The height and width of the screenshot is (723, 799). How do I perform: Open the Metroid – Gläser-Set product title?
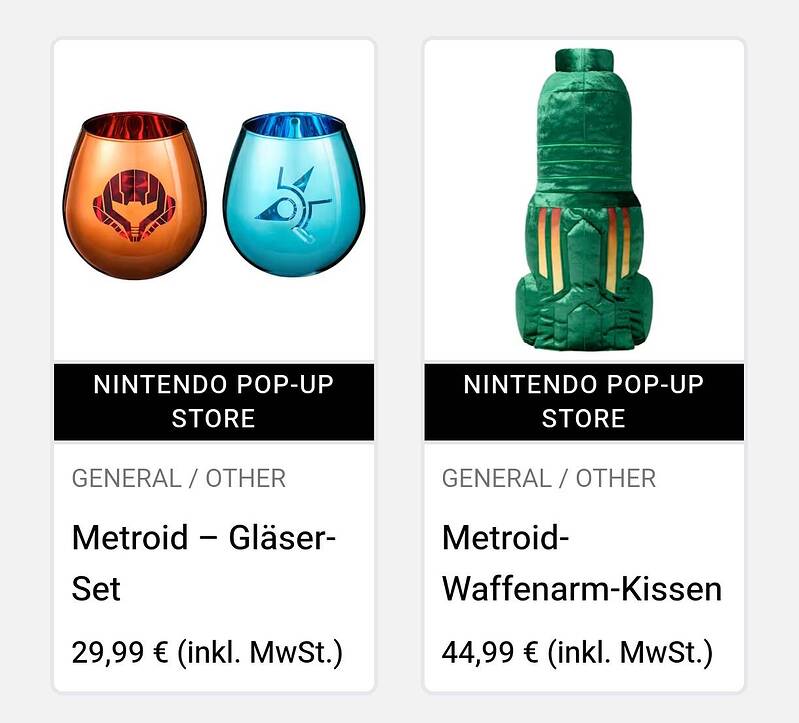tap(203, 563)
